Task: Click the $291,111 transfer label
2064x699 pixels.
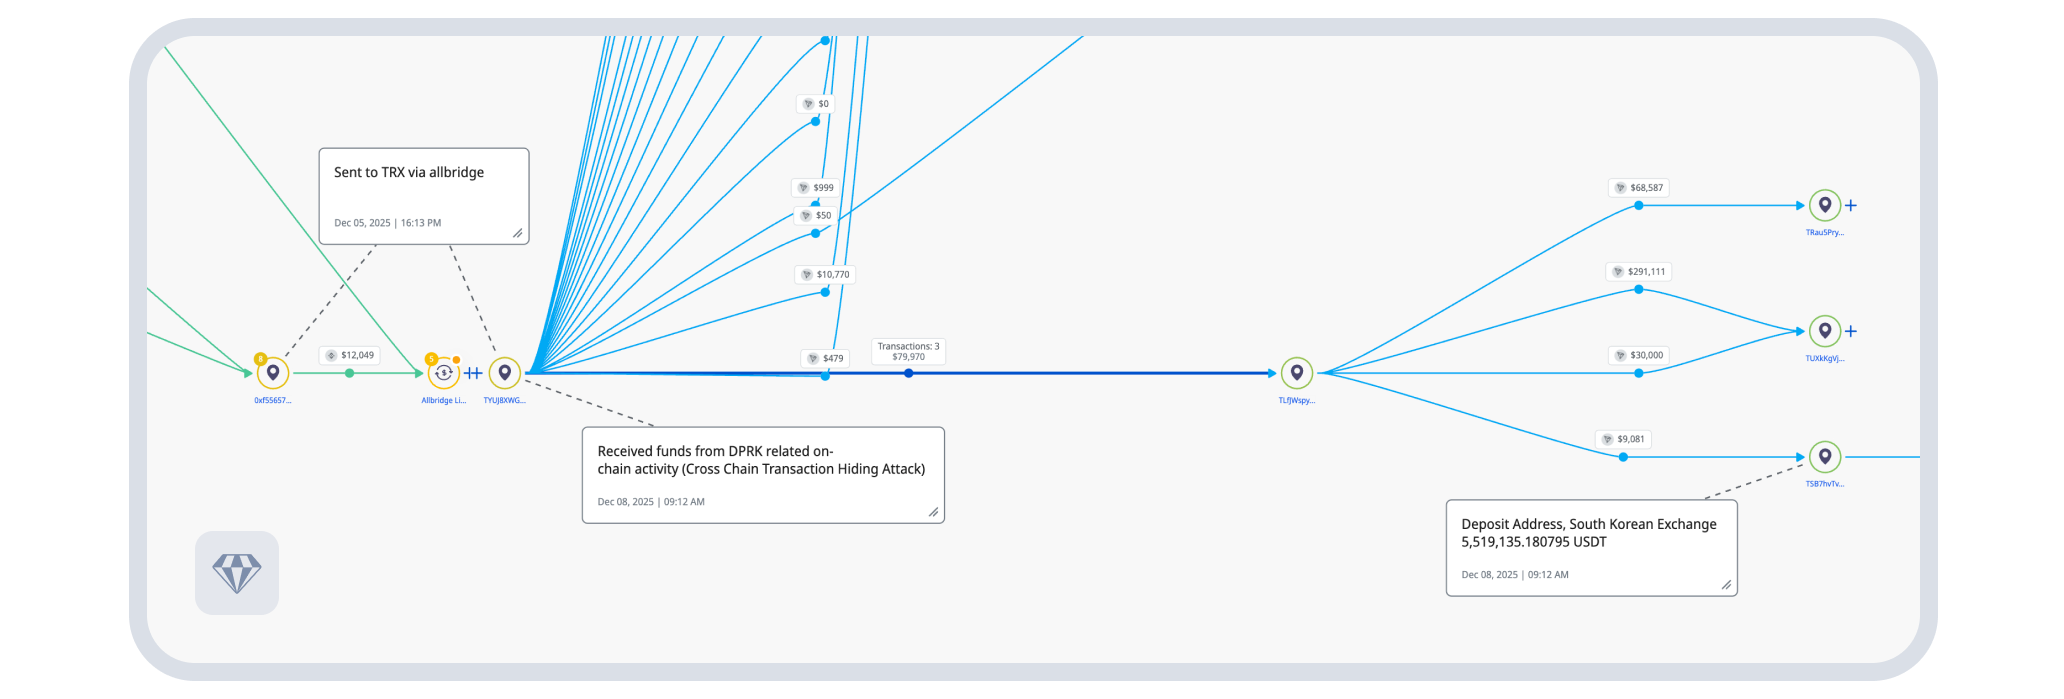Action: [x=1639, y=272]
